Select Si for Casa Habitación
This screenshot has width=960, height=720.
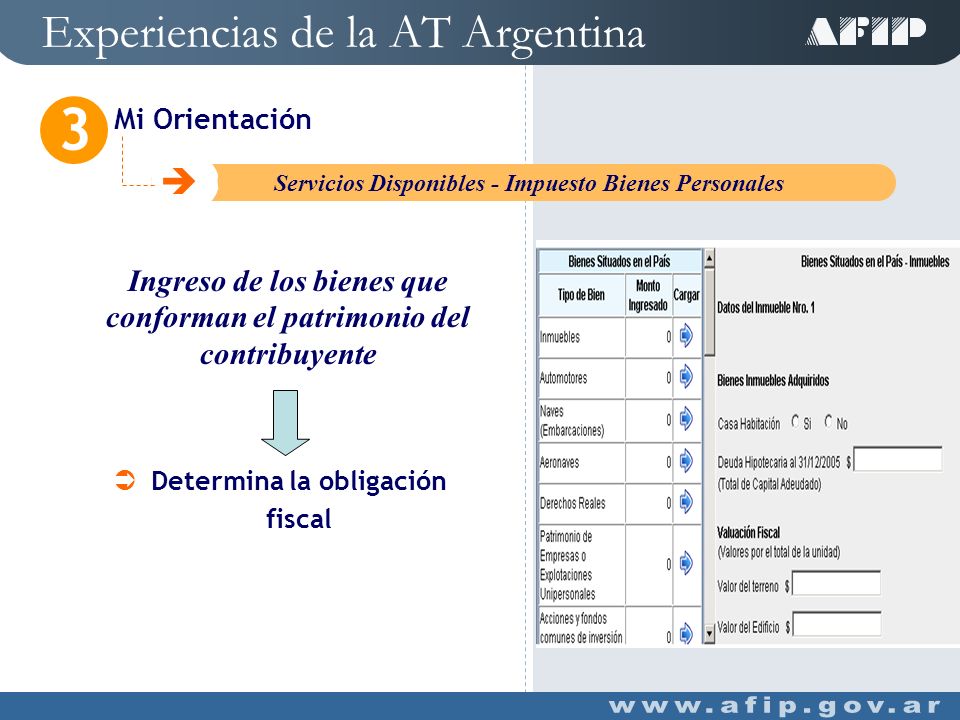tap(795, 421)
